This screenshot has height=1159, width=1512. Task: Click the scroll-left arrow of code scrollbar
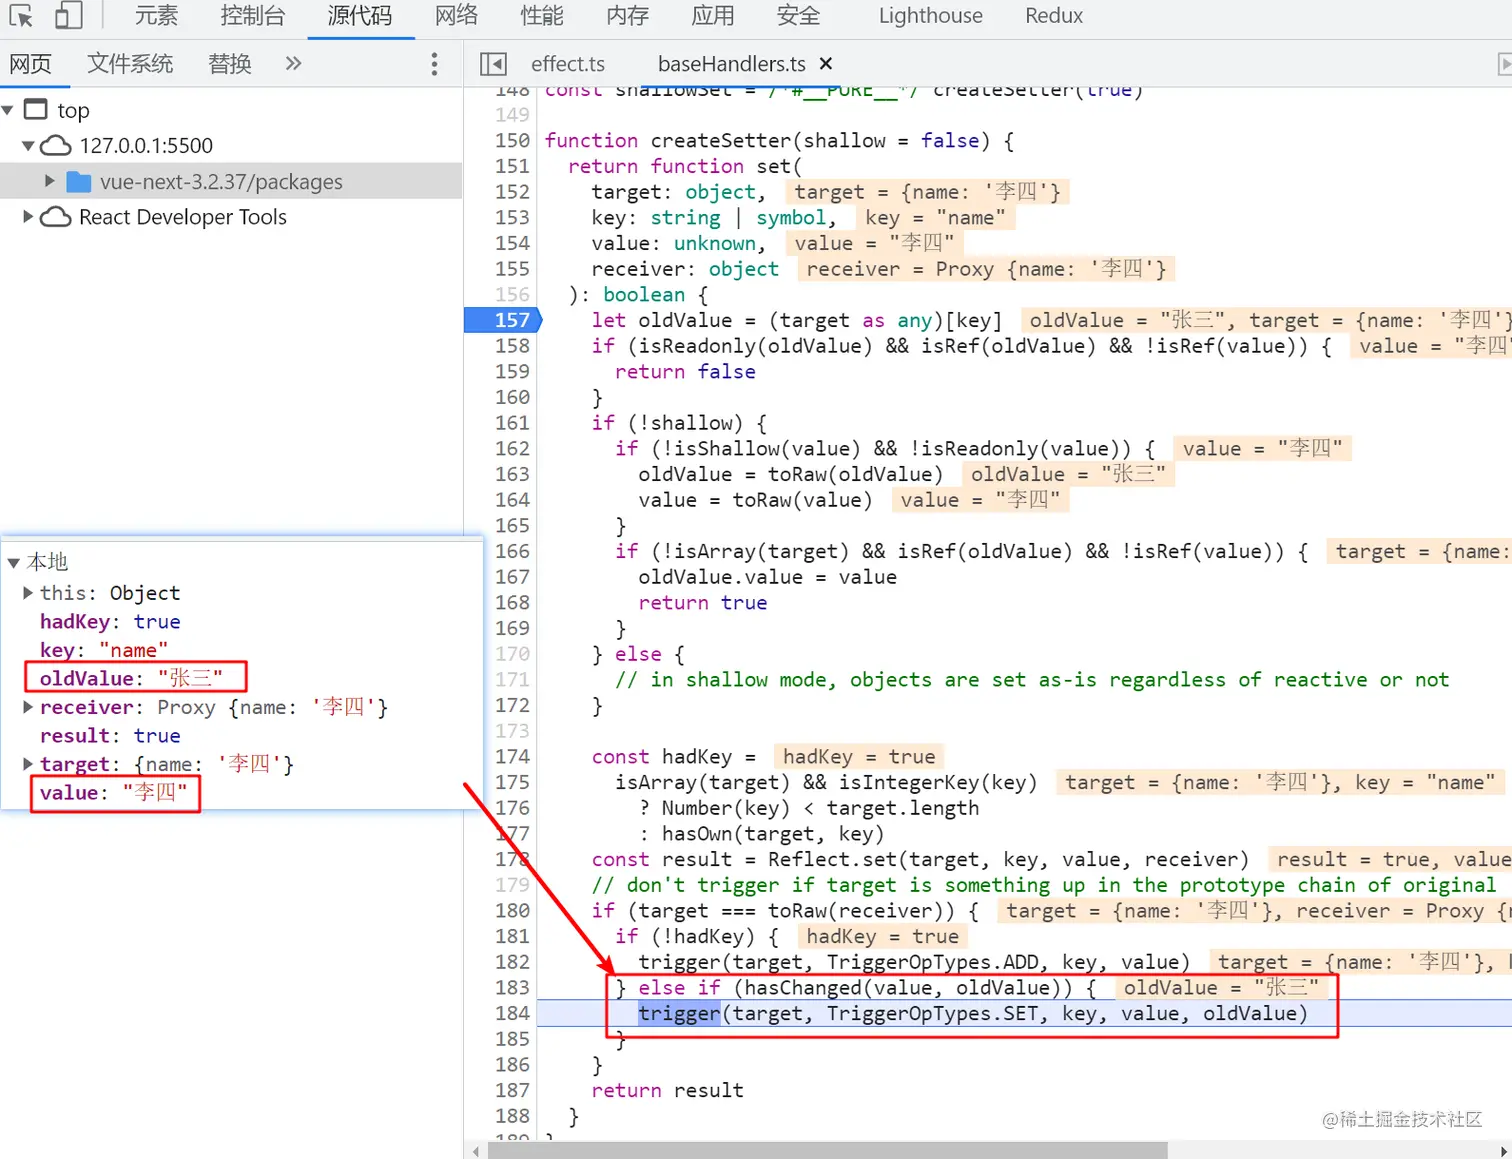click(x=475, y=1150)
